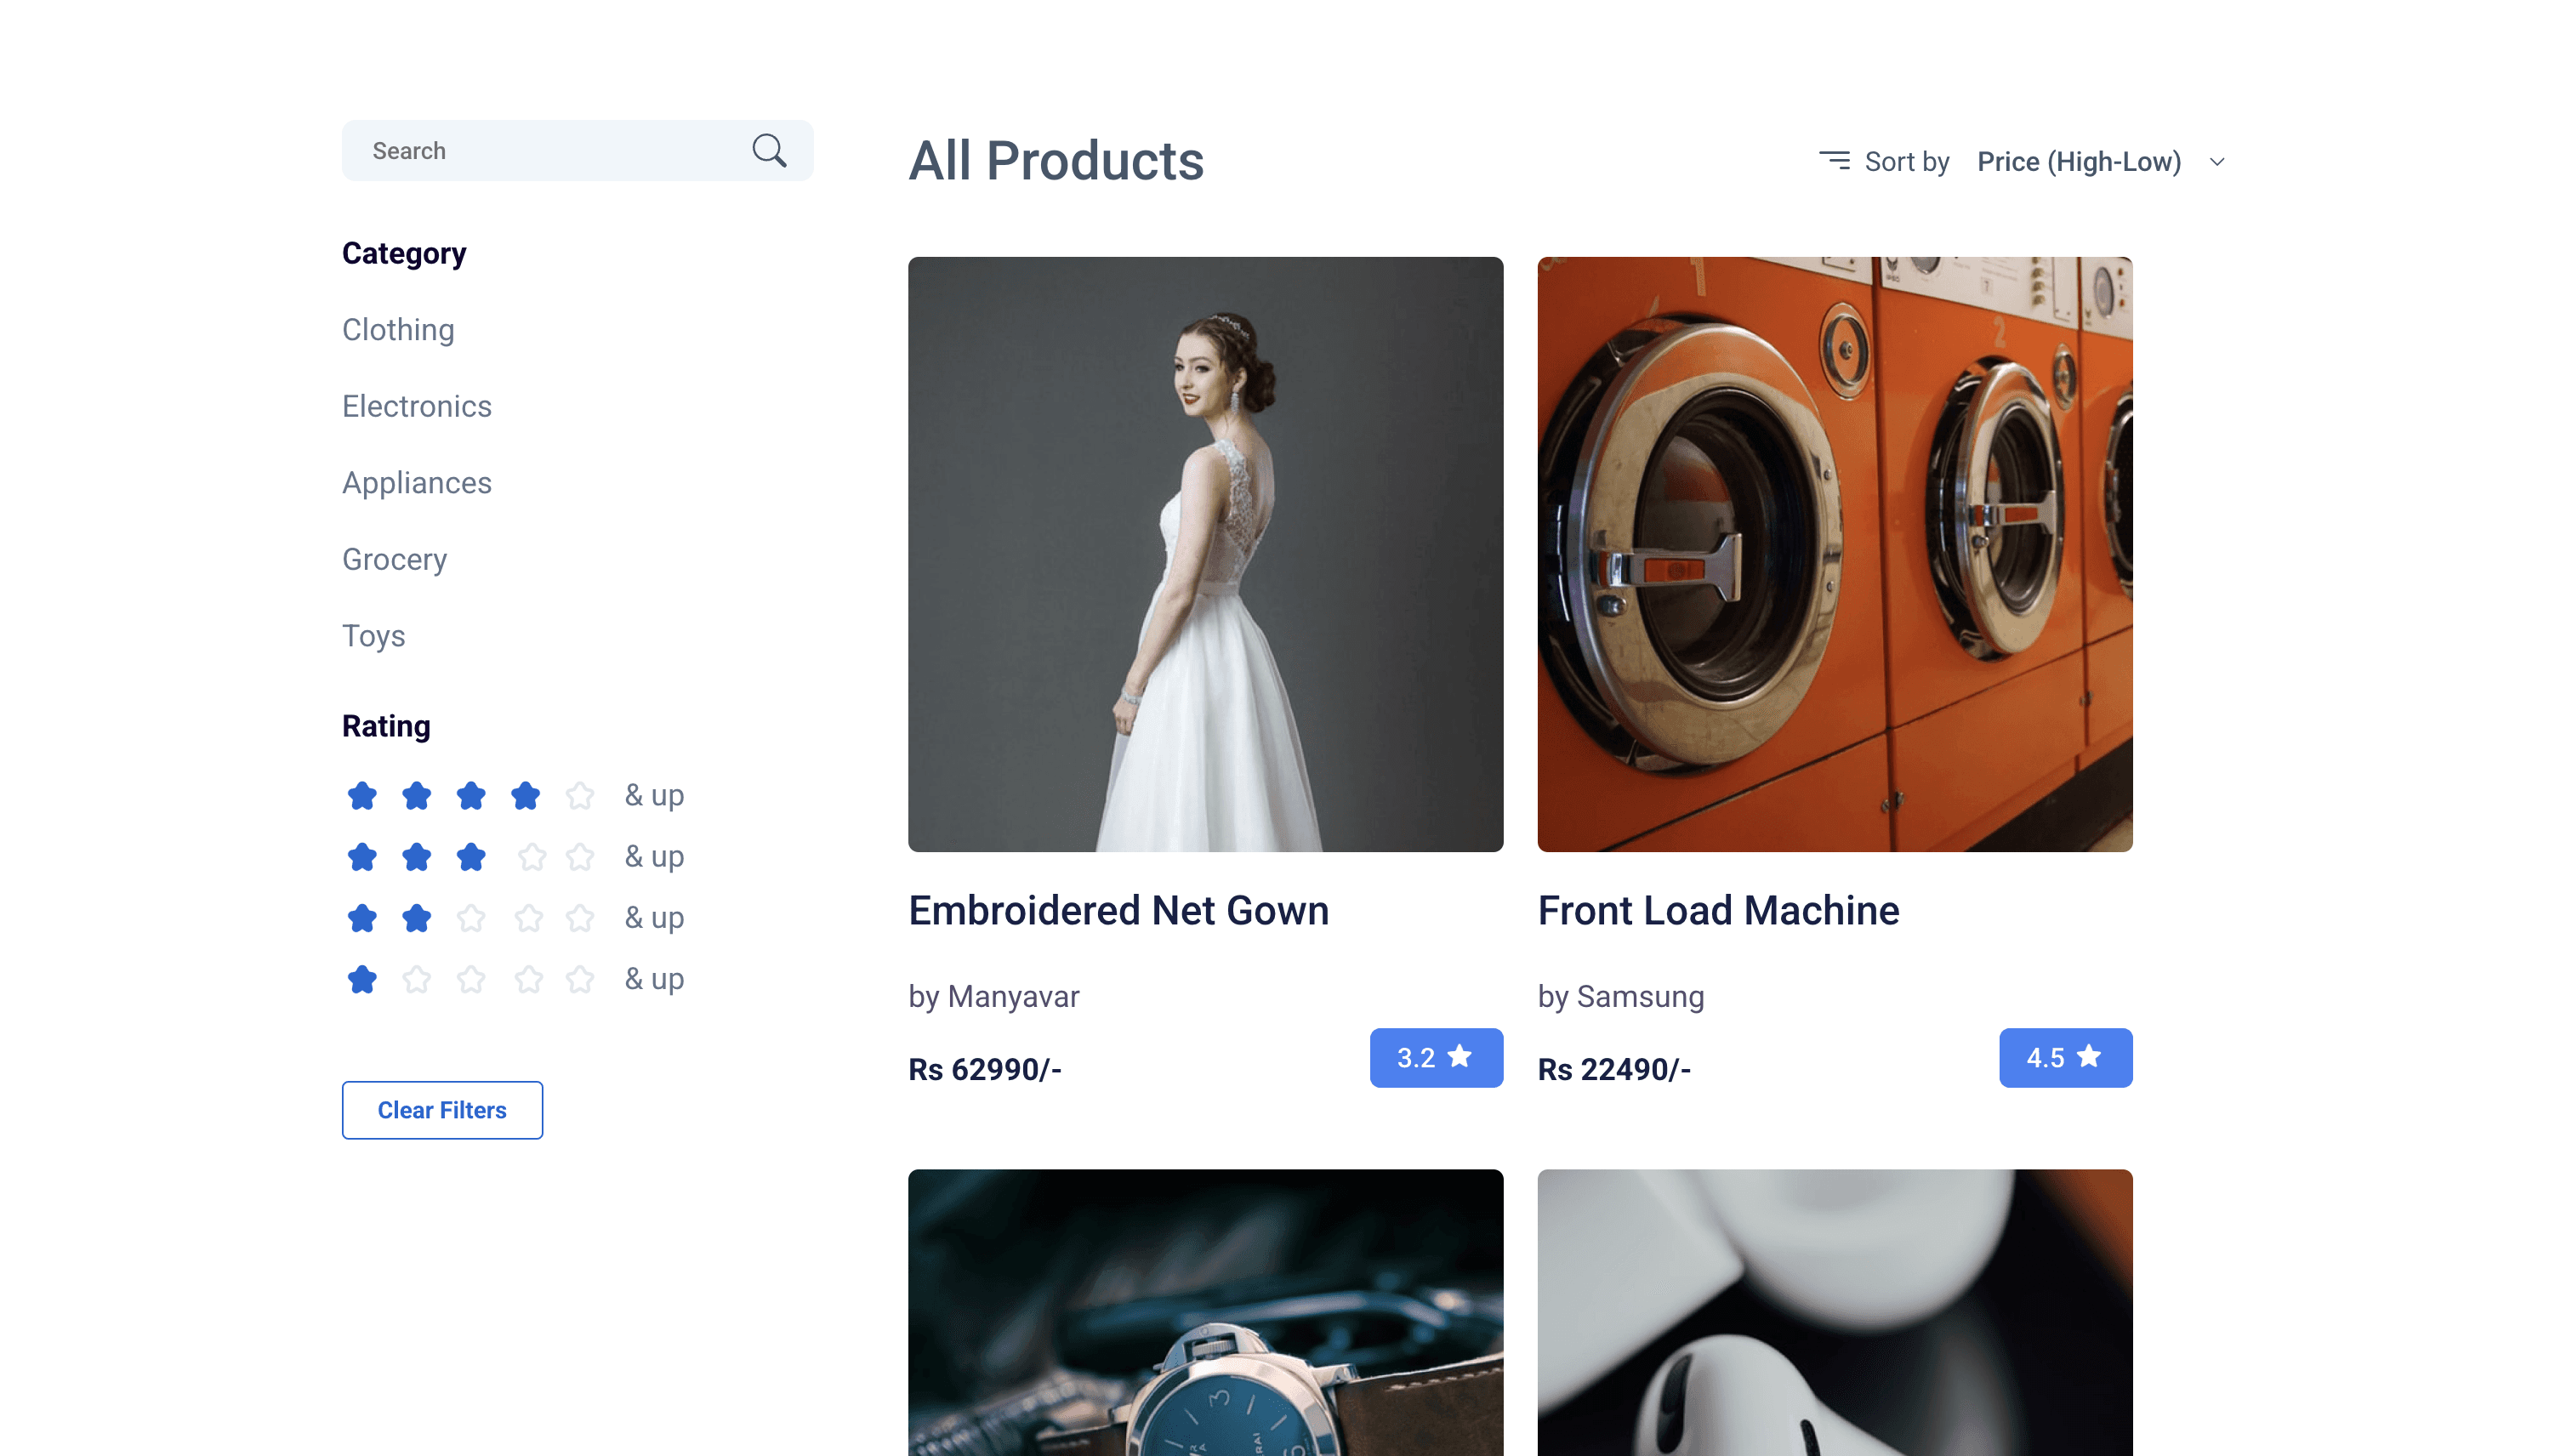This screenshot has height=1456, width=2572.
Task: Click the third star in the 3-star row
Action: click(x=471, y=857)
